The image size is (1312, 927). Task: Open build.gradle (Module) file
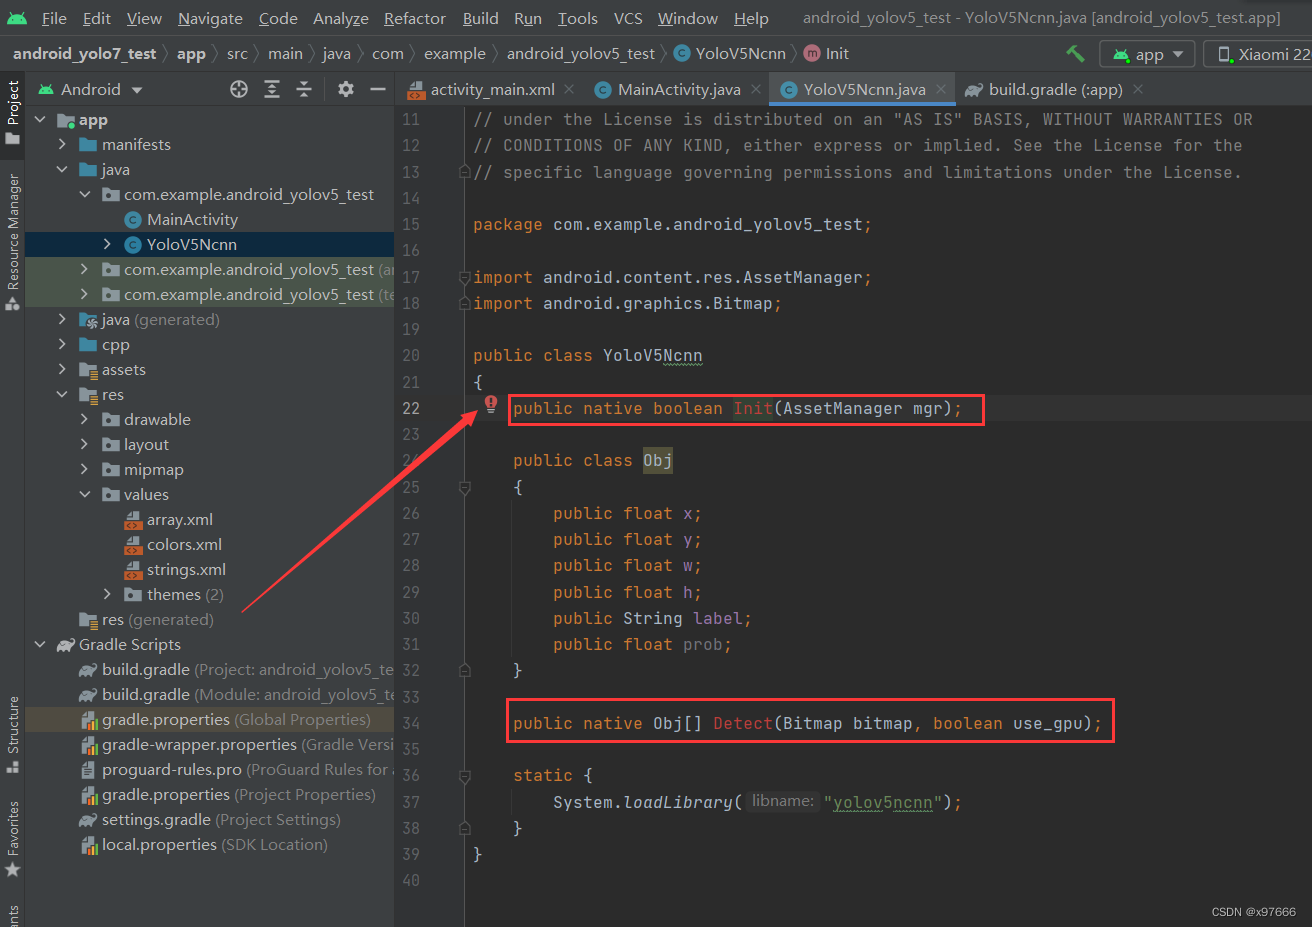[236, 694]
